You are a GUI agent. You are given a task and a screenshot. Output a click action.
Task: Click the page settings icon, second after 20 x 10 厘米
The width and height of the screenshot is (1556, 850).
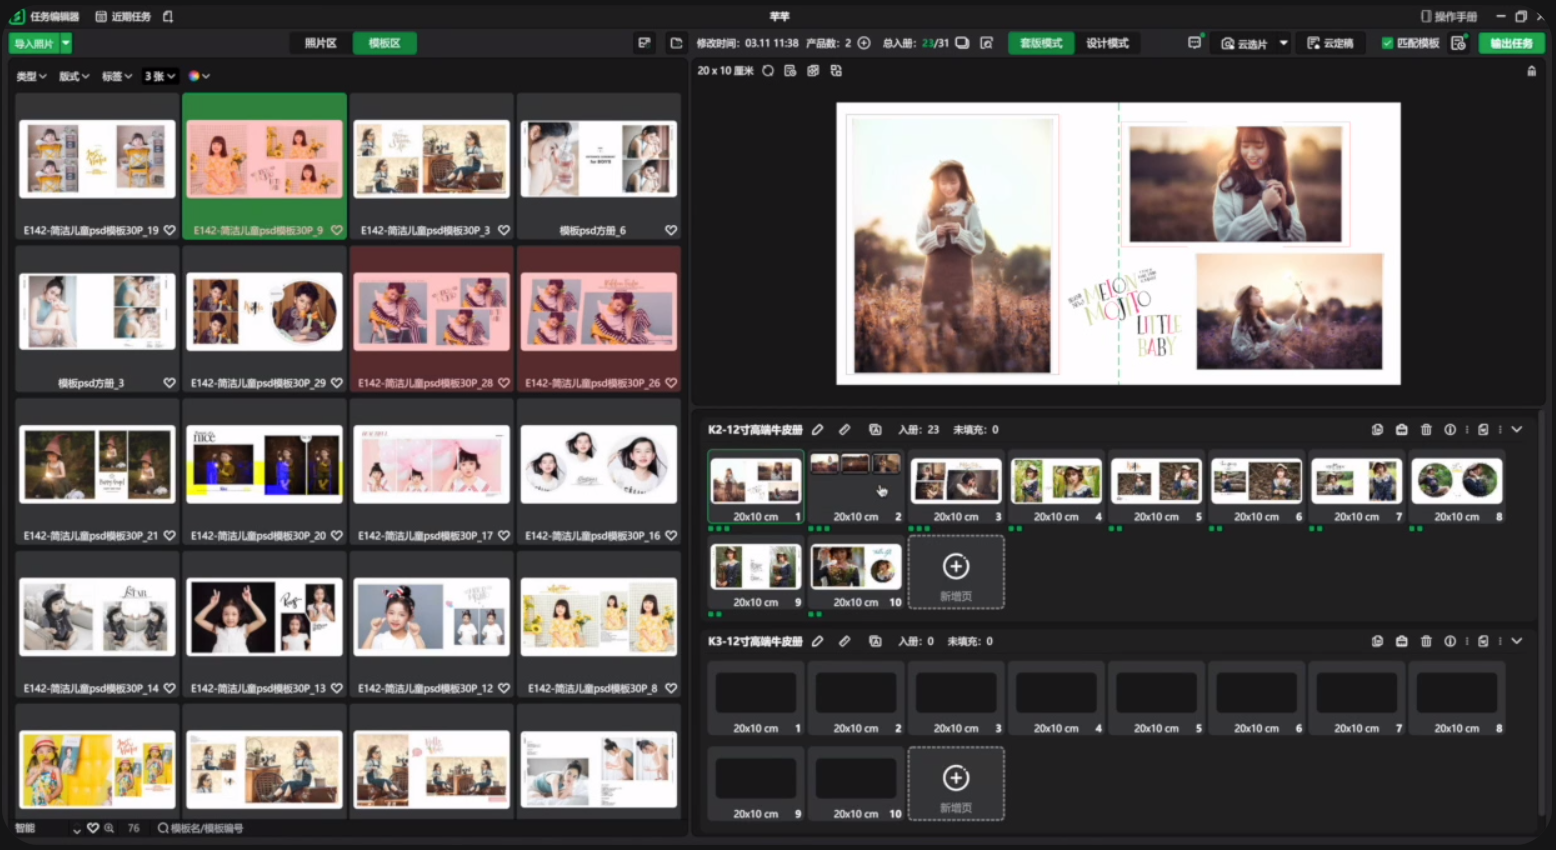tap(790, 71)
